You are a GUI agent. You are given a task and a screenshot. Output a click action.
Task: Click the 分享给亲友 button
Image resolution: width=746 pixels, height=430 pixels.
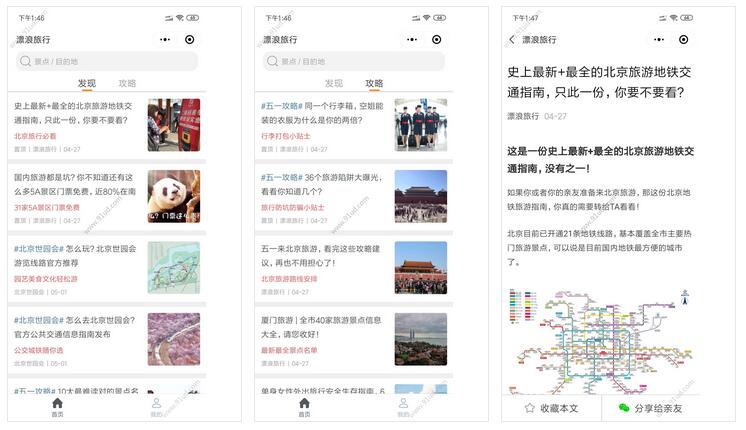click(x=651, y=408)
